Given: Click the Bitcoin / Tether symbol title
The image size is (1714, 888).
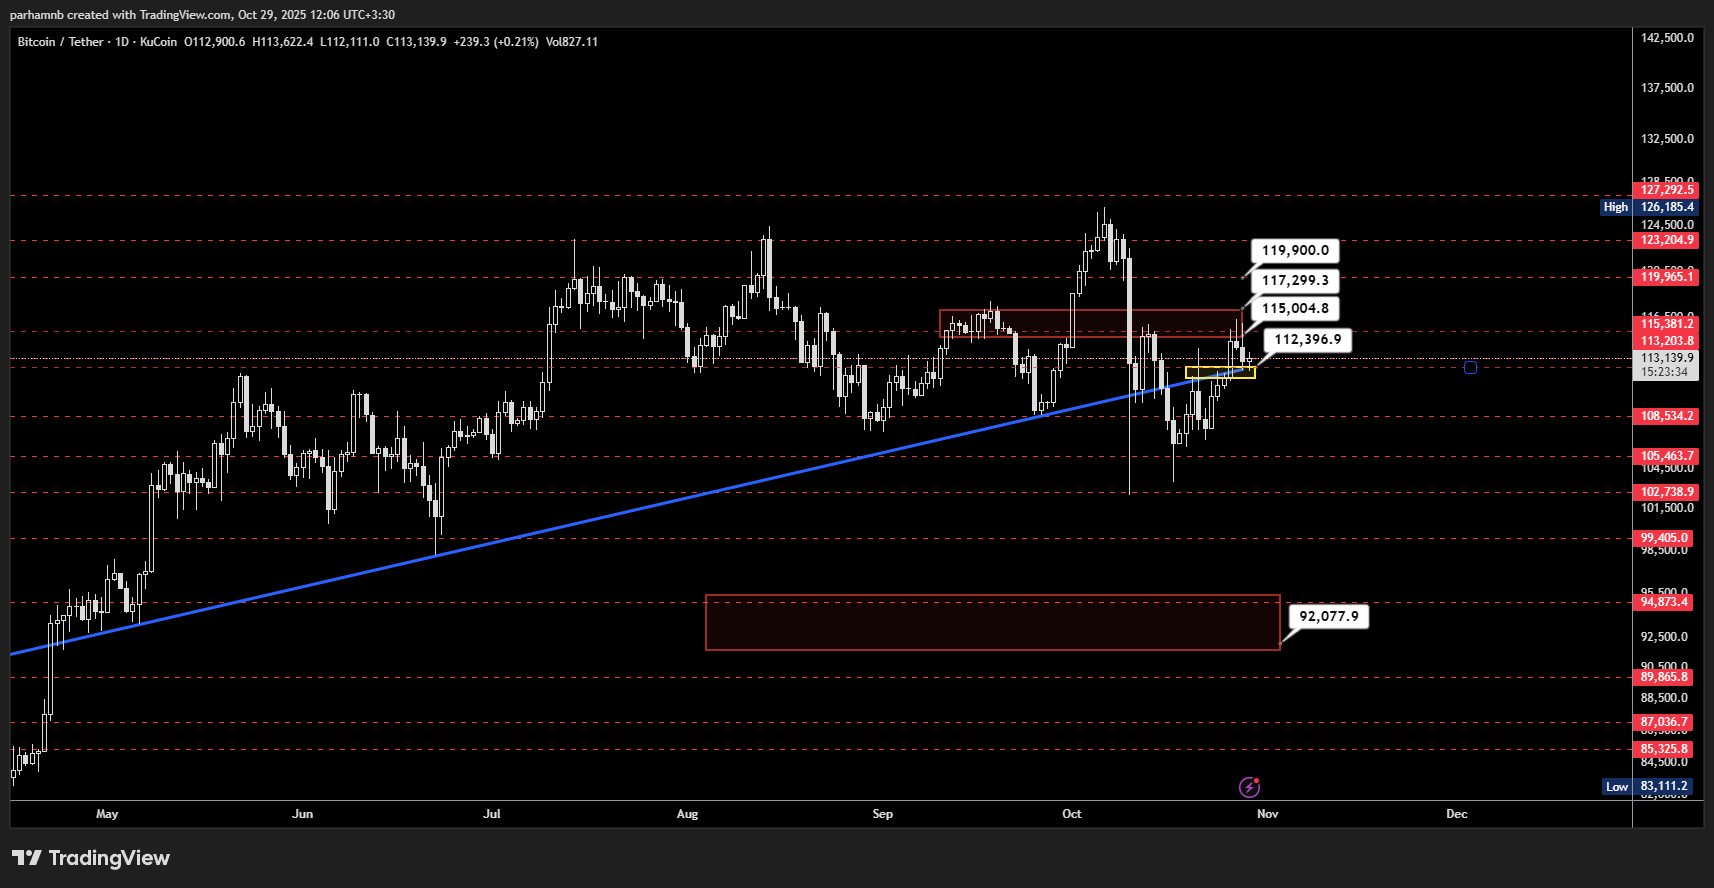Looking at the screenshot, I should click(x=60, y=42).
